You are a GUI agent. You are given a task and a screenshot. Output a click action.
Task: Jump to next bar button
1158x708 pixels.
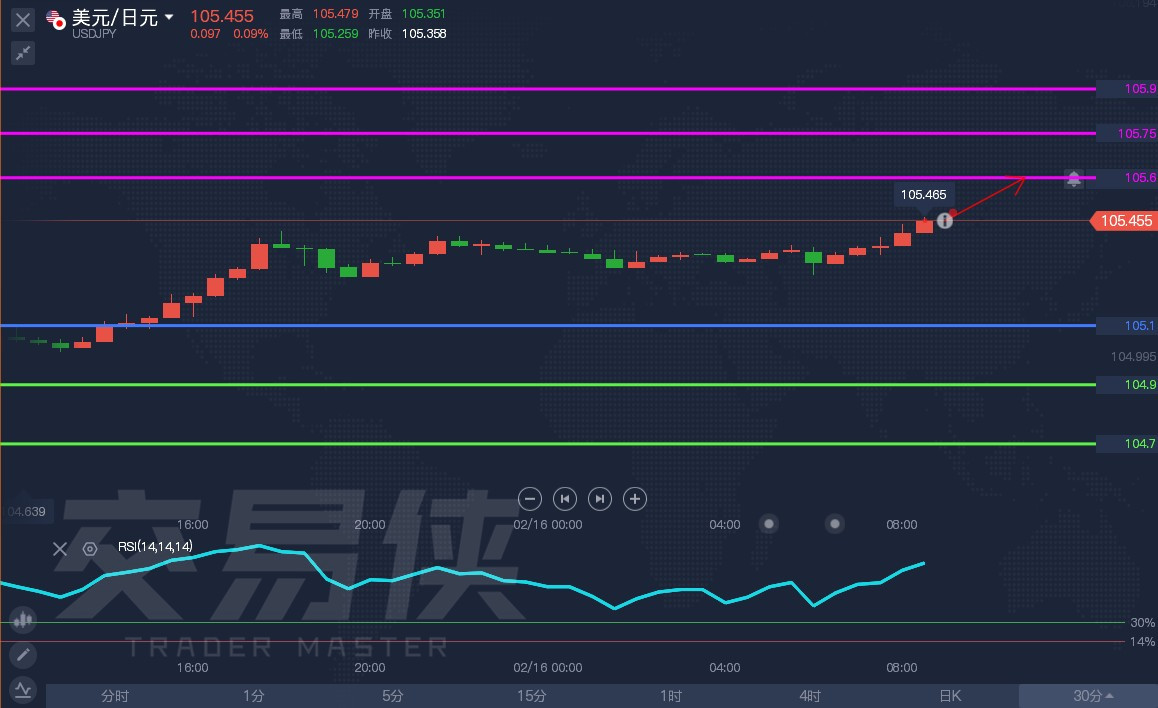600,499
